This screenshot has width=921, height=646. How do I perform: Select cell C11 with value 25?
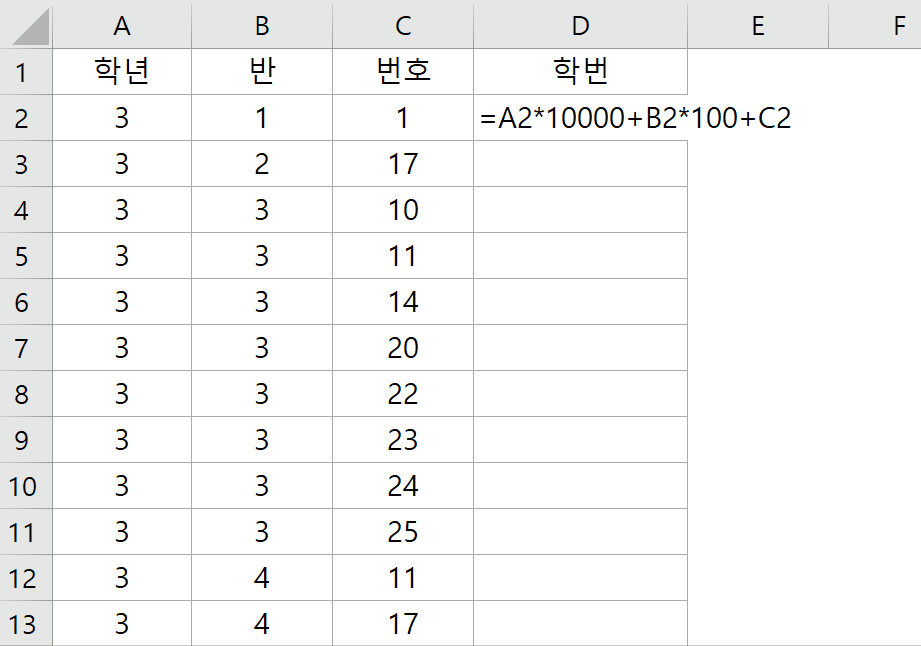click(x=403, y=532)
